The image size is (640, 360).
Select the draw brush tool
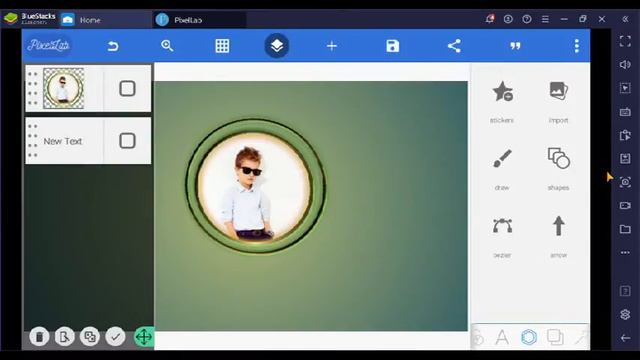502,158
